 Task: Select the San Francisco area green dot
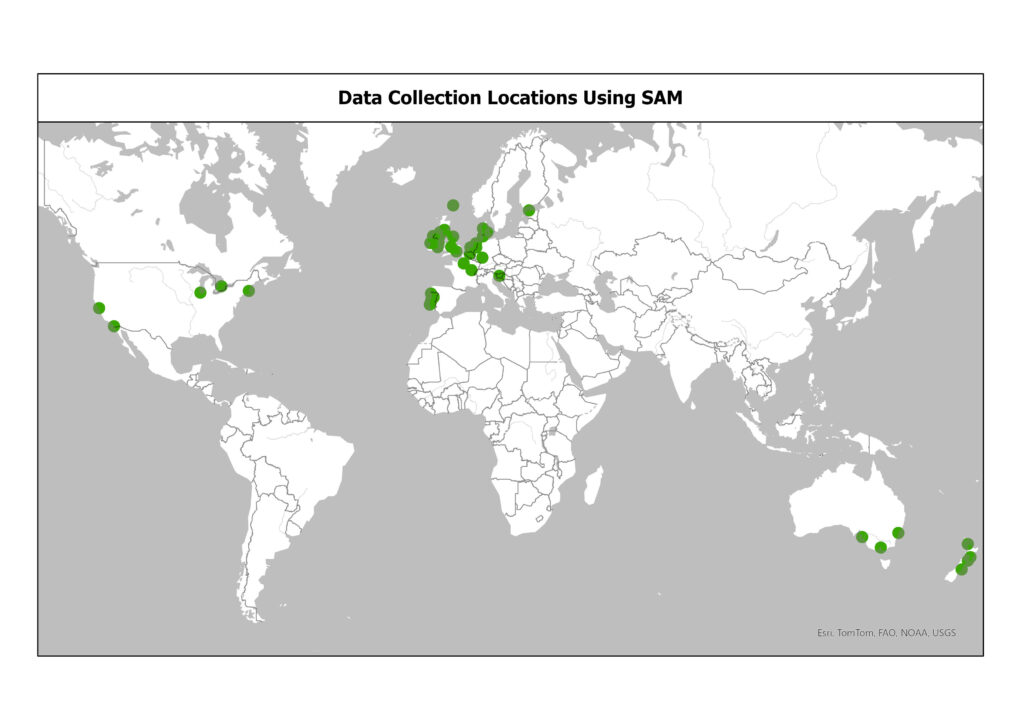coord(99,308)
